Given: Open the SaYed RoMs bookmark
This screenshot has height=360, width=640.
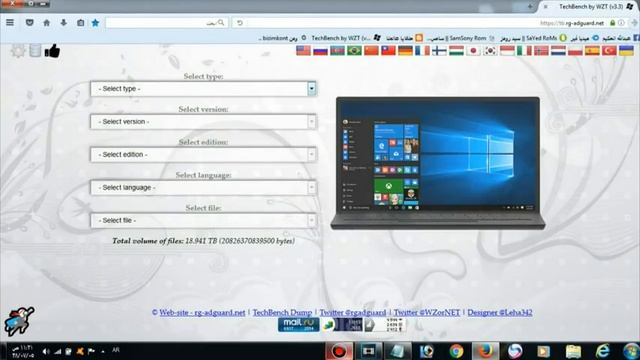Looking at the screenshot, I should pyautogui.click(x=533, y=38).
